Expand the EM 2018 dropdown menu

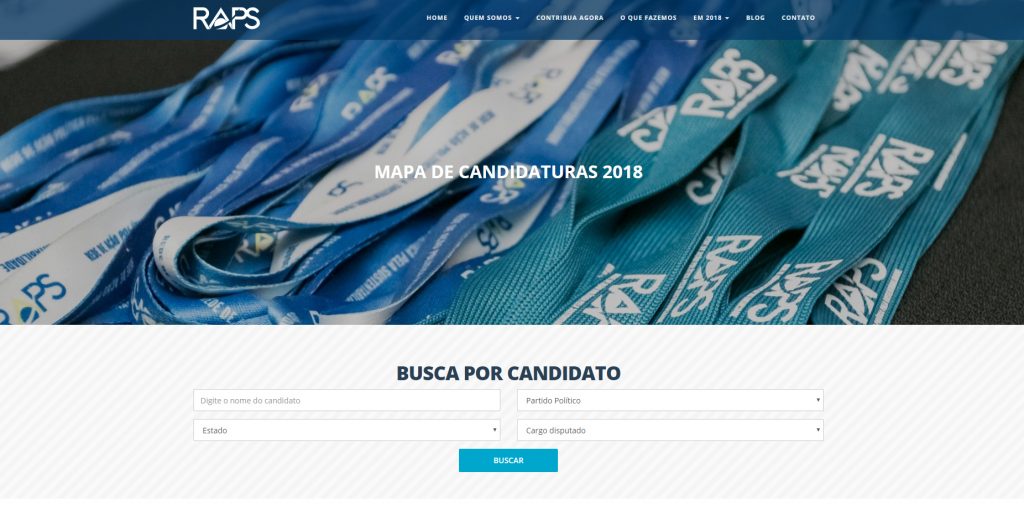[711, 18]
